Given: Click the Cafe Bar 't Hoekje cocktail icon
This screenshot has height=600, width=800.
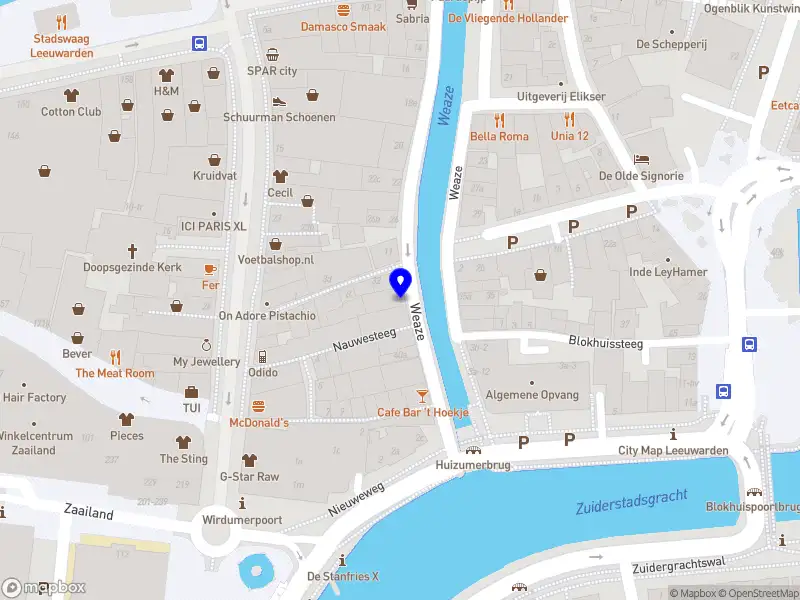Looking at the screenshot, I should pyautogui.click(x=422, y=396).
